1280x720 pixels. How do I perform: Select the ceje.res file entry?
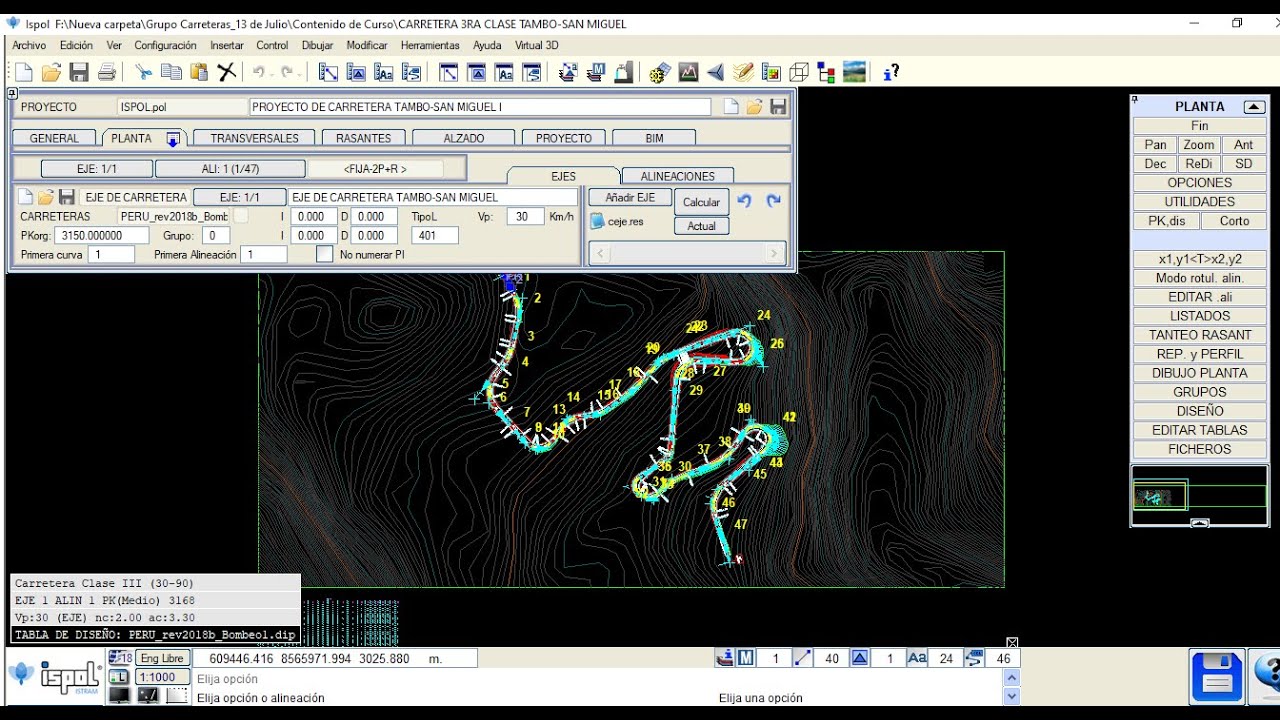617,221
